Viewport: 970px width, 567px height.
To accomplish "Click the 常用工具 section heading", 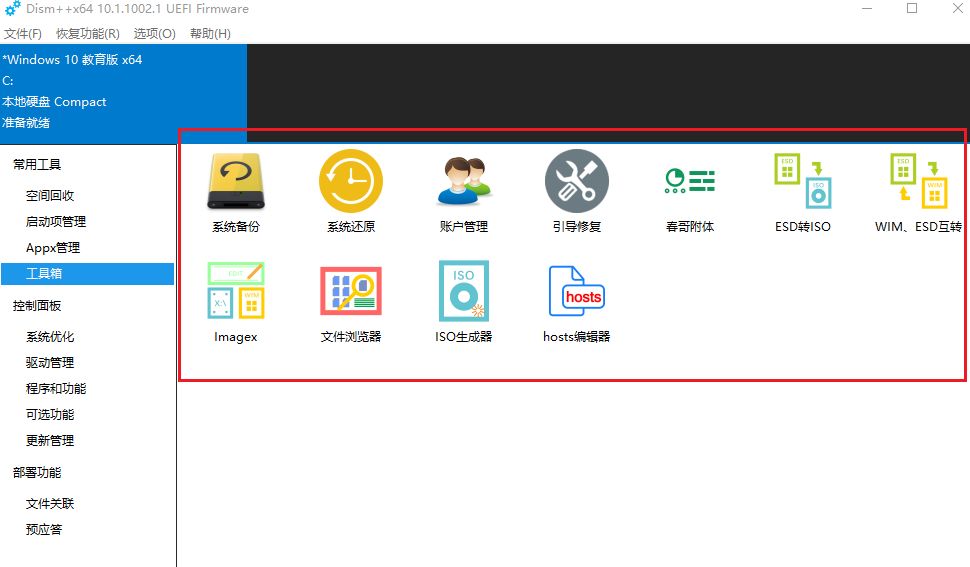I will [37, 164].
